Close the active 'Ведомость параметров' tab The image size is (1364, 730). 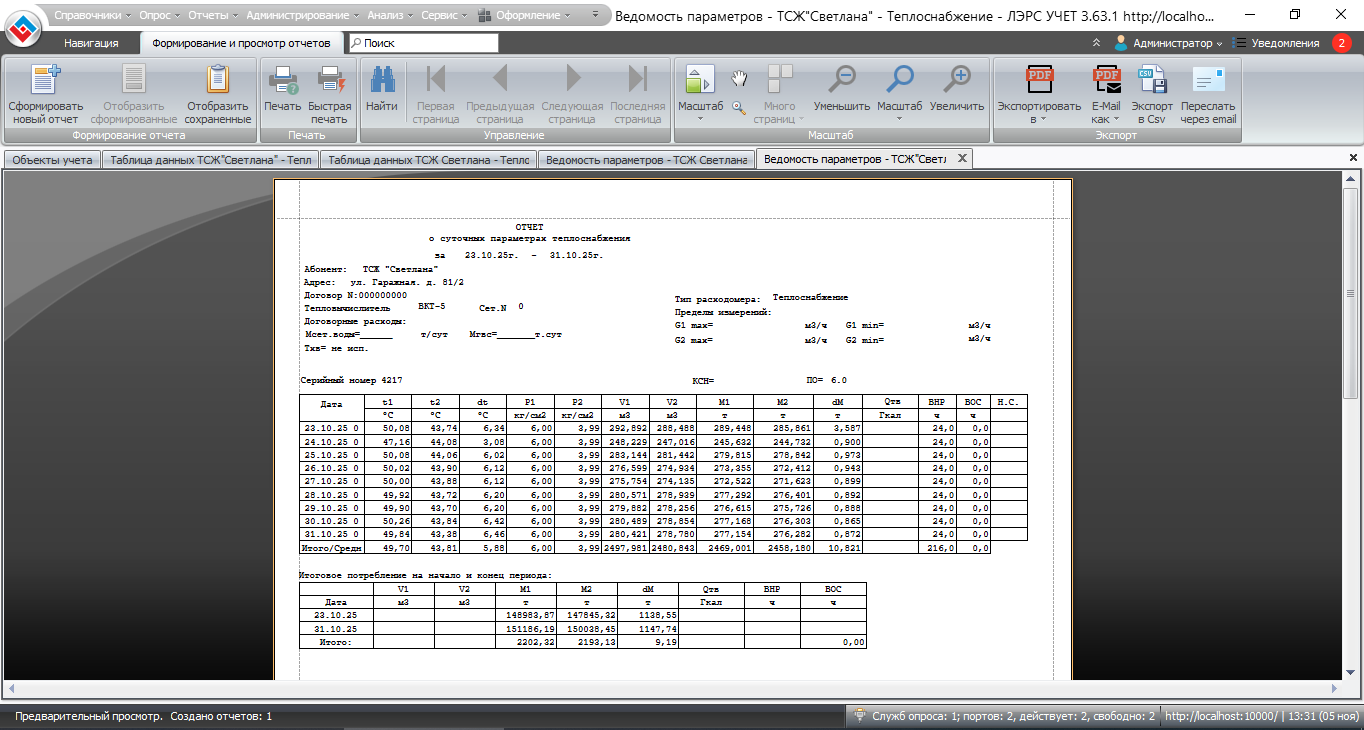pos(962,158)
